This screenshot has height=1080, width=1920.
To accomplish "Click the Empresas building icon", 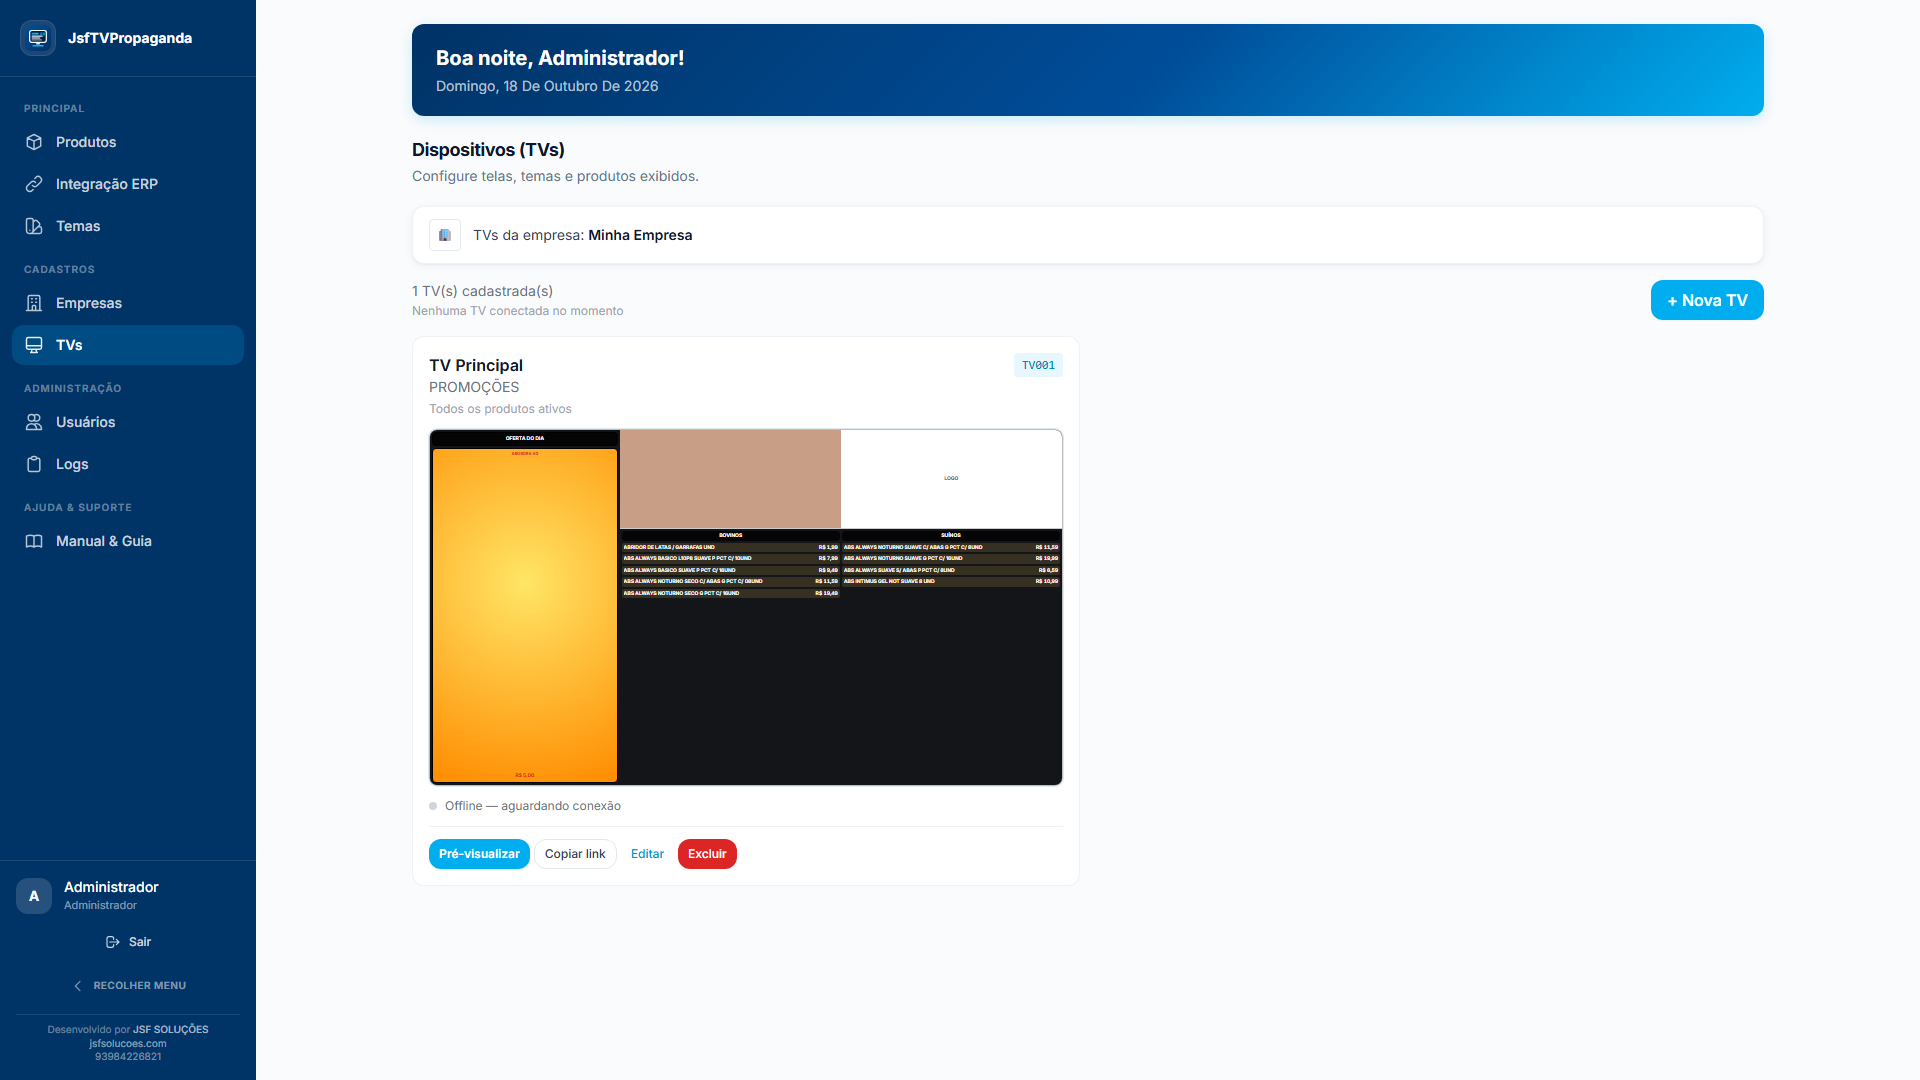I will 34,303.
